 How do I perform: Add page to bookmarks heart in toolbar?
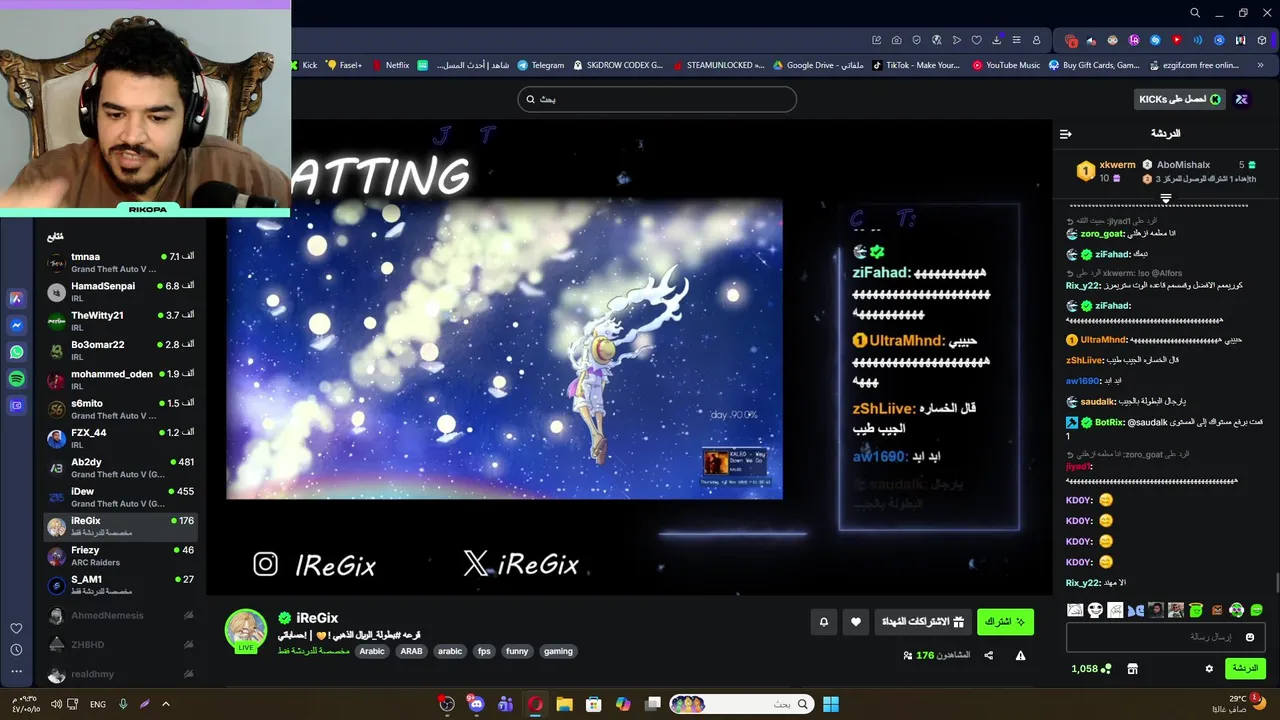pos(977,40)
